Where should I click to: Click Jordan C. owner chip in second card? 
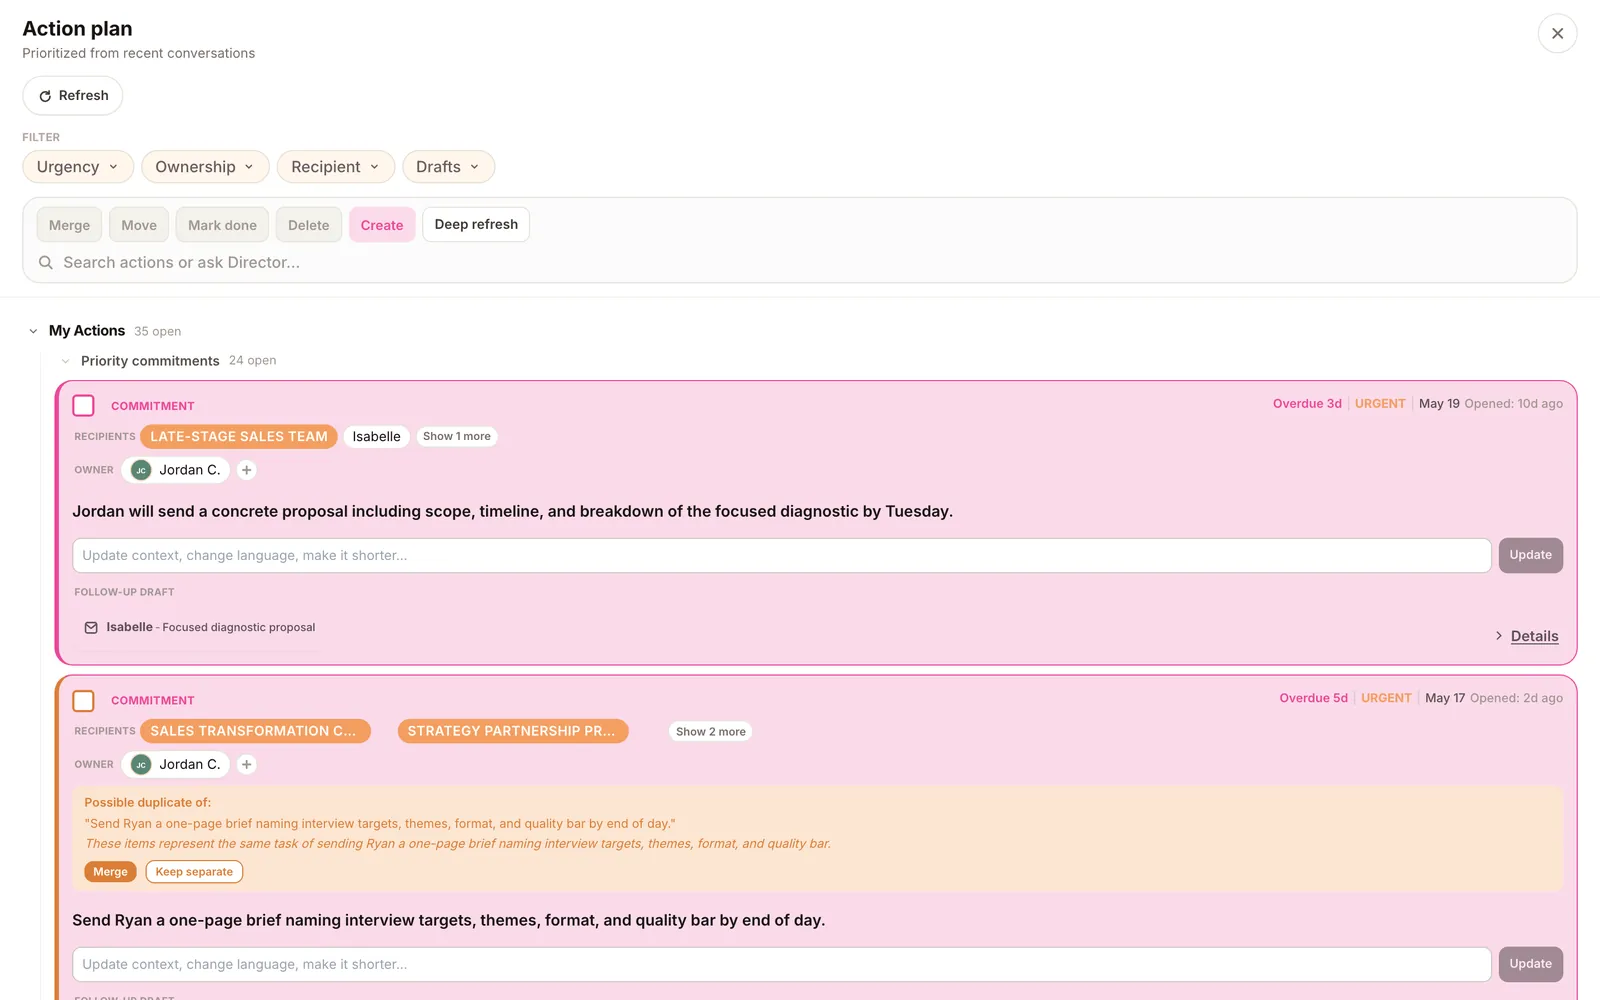point(176,765)
